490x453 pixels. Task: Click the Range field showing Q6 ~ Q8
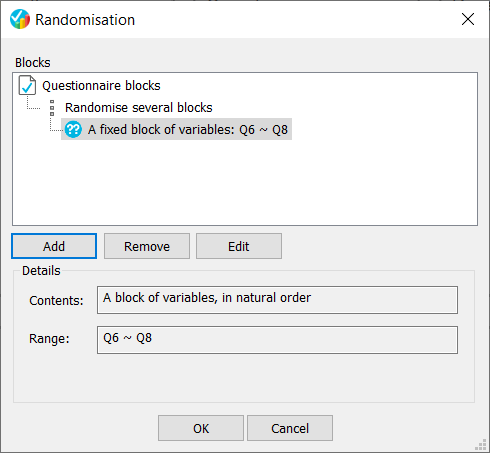[277, 340]
